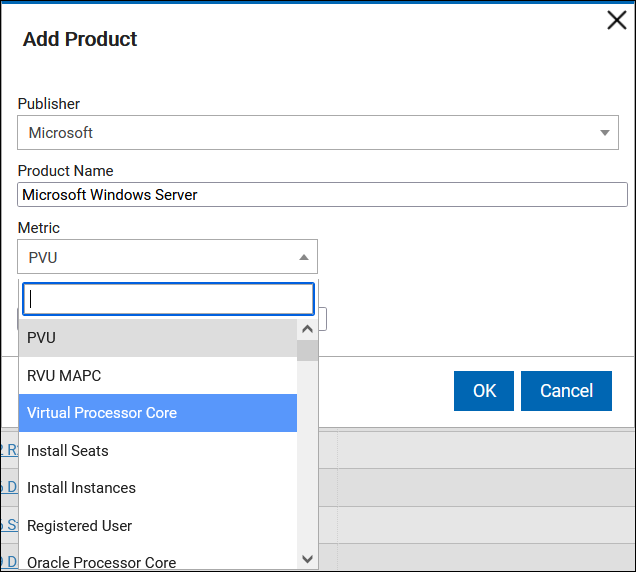Image resolution: width=636 pixels, height=572 pixels.
Task: Pick Install Seats from the list
Action: tap(158, 451)
